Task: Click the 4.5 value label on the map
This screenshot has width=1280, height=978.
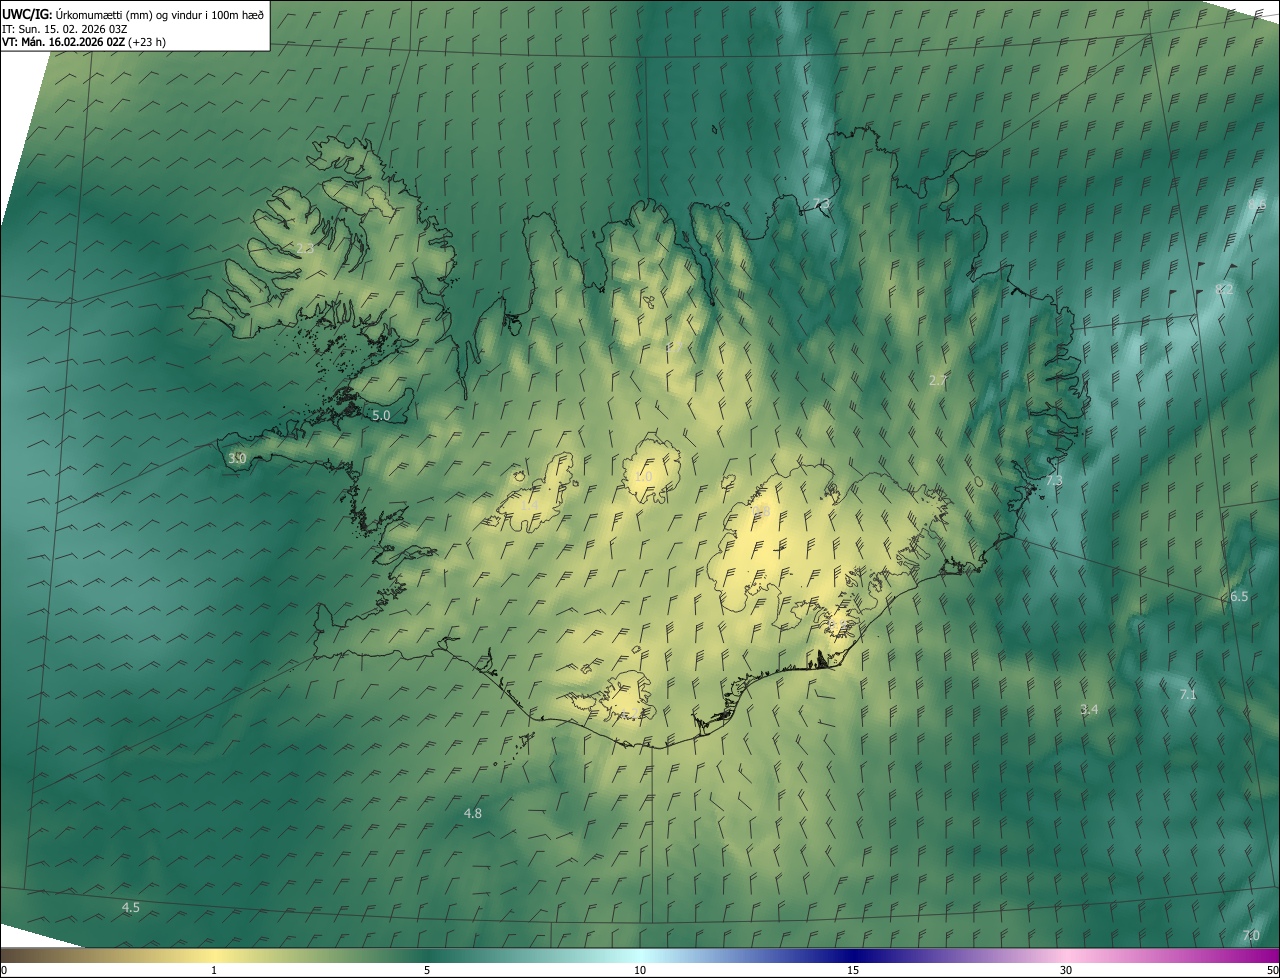Action: [131, 908]
